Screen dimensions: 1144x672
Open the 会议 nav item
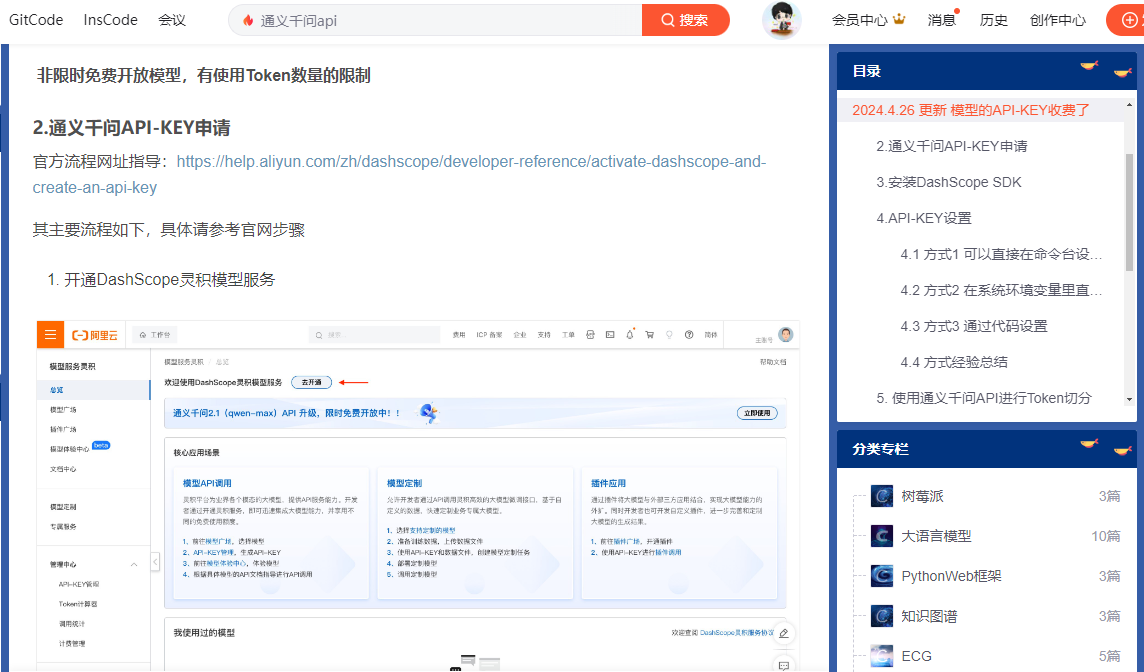point(172,20)
